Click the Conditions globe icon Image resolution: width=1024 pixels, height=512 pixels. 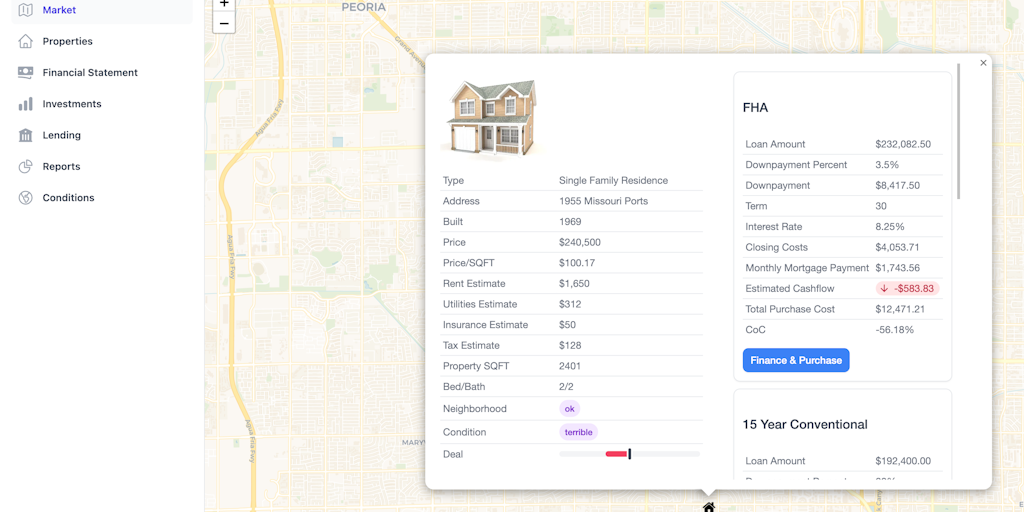pyautogui.click(x=25, y=198)
